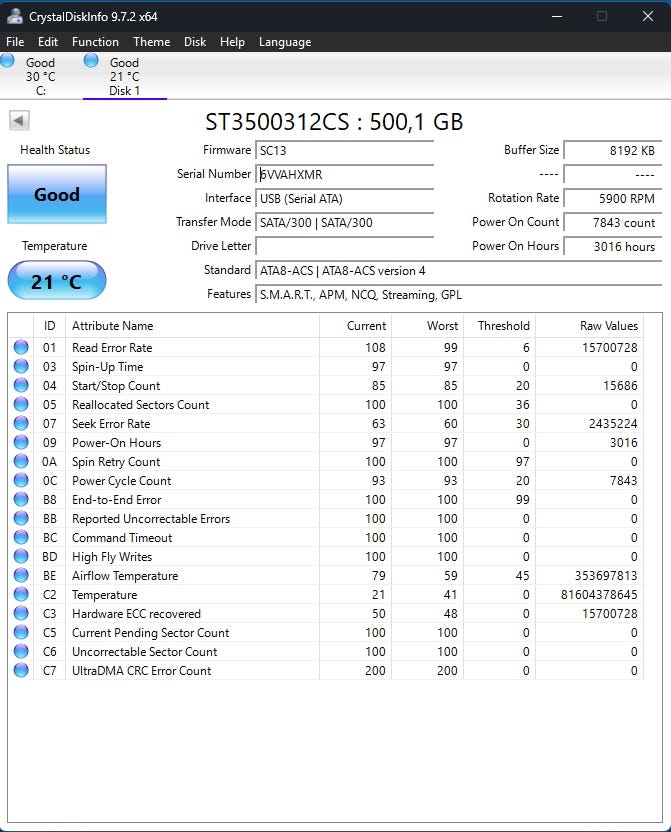Click the blue status orb for drive C:

click(7, 60)
